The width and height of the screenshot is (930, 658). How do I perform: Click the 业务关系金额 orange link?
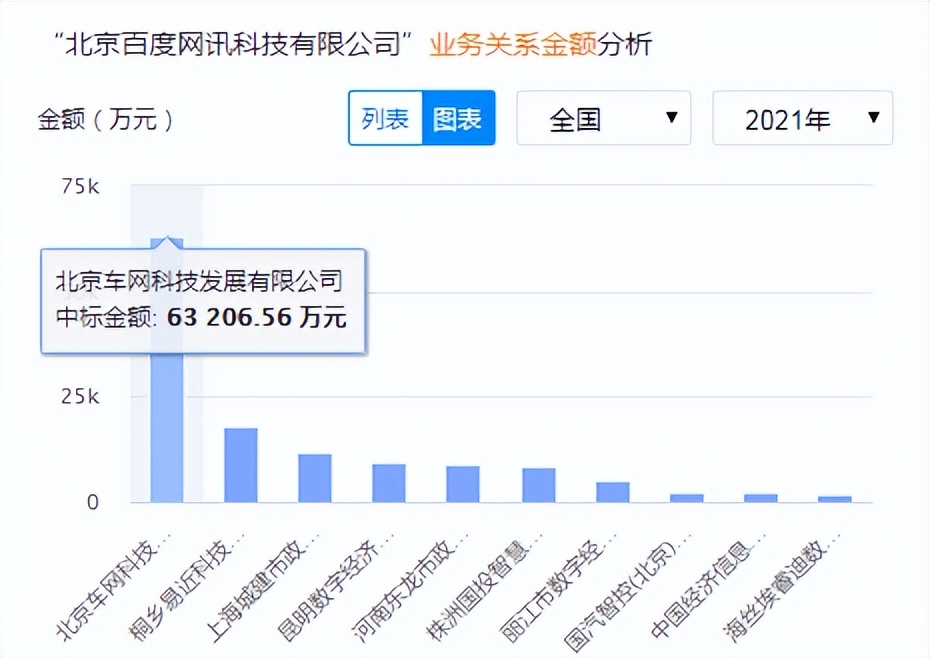click(511, 44)
